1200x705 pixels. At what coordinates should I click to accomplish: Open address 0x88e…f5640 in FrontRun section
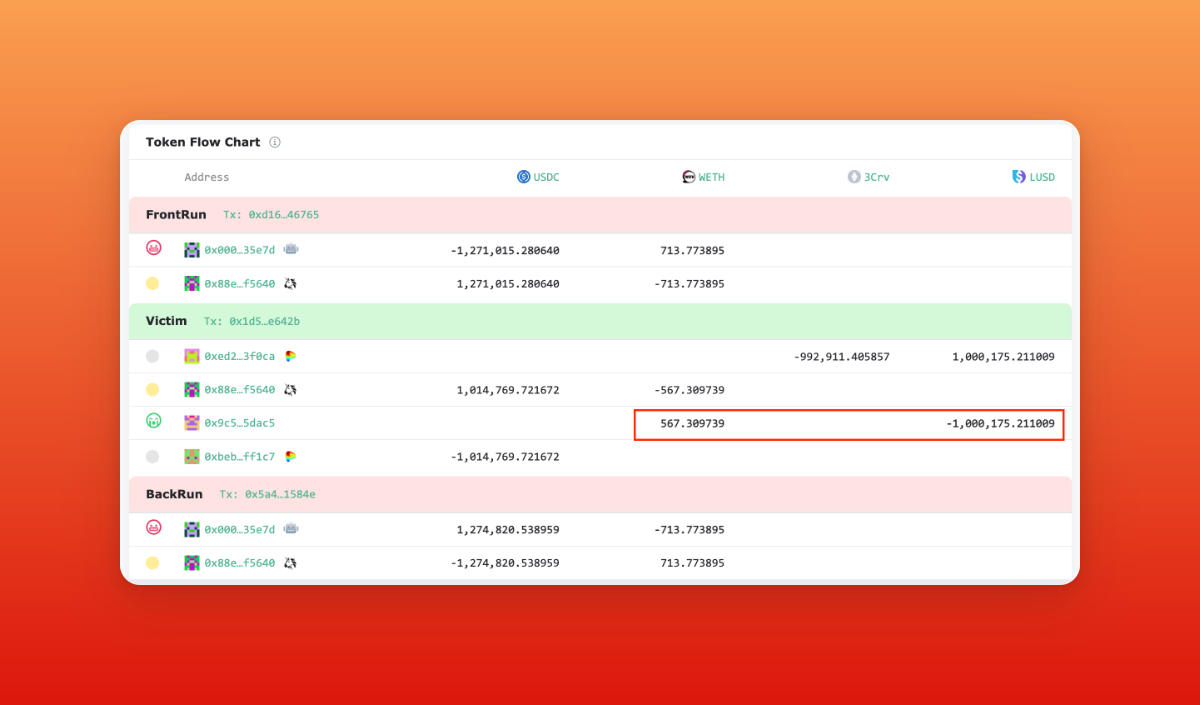coord(240,284)
